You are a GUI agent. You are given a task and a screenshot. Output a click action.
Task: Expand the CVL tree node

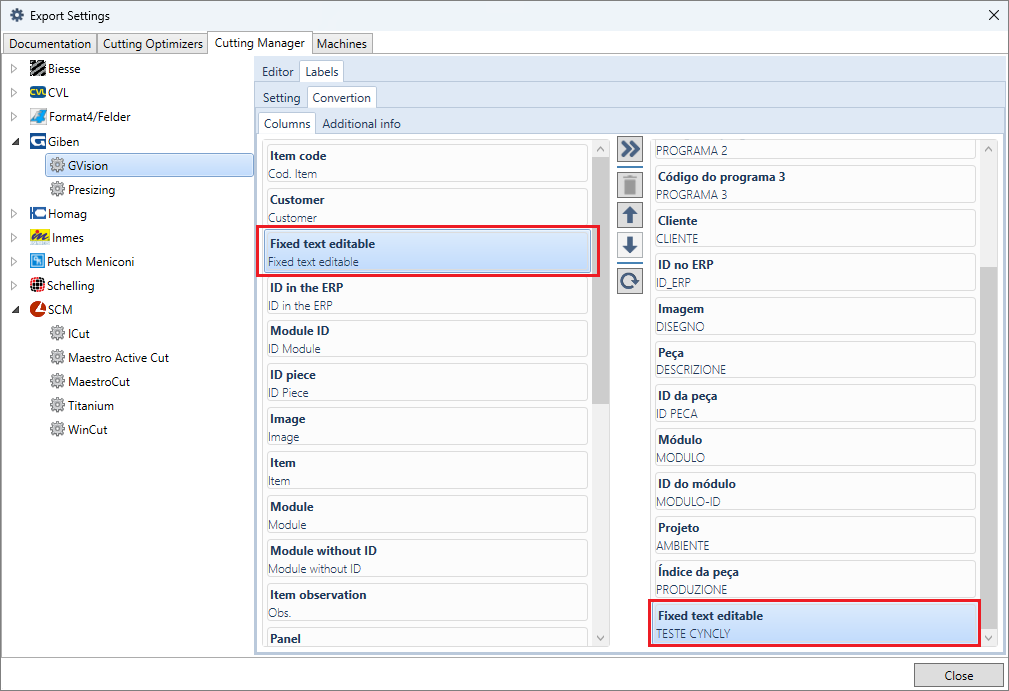point(14,92)
